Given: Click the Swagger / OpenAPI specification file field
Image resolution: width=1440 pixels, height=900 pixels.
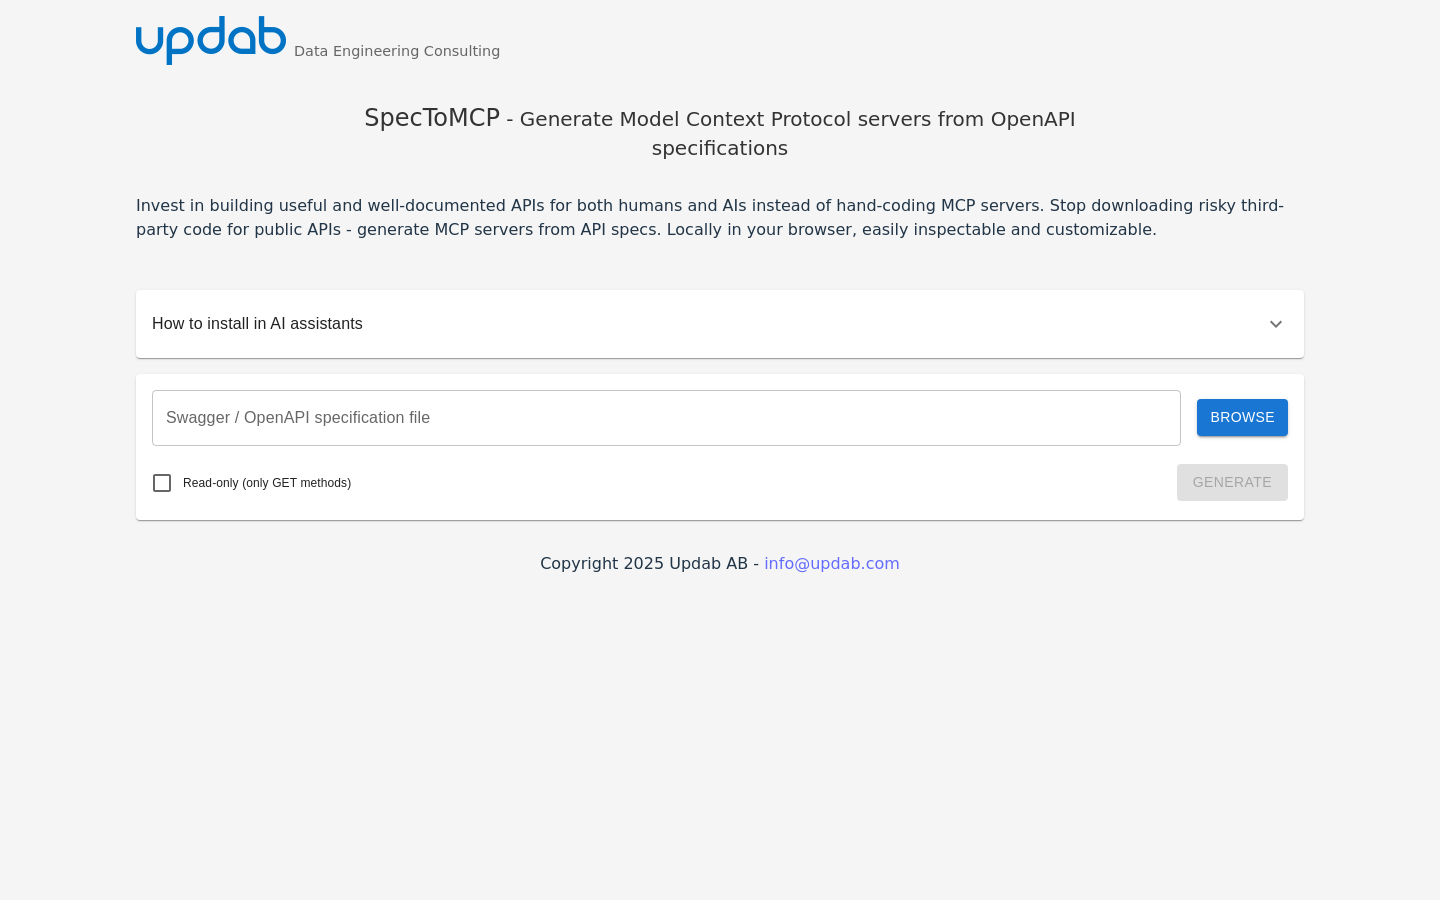Looking at the screenshot, I should click(666, 418).
